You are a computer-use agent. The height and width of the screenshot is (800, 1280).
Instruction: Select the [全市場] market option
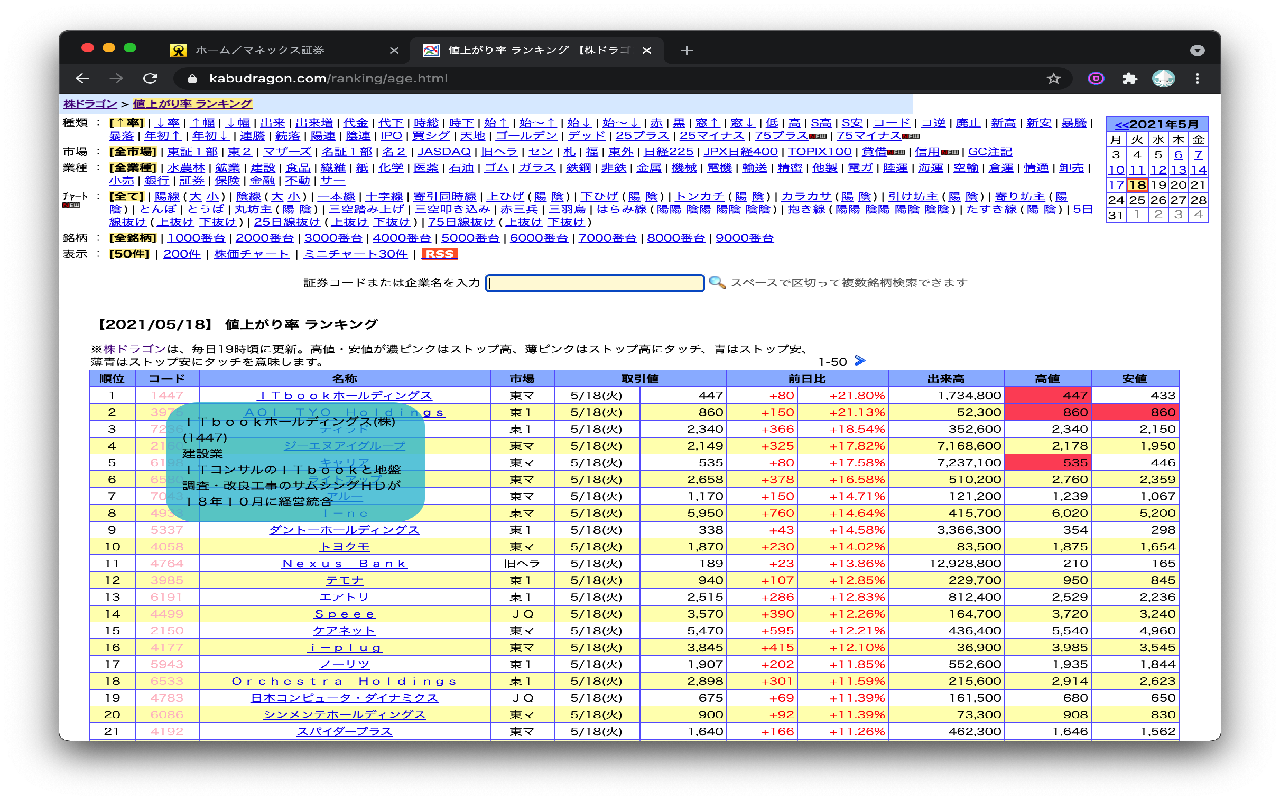[x=132, y=151]
